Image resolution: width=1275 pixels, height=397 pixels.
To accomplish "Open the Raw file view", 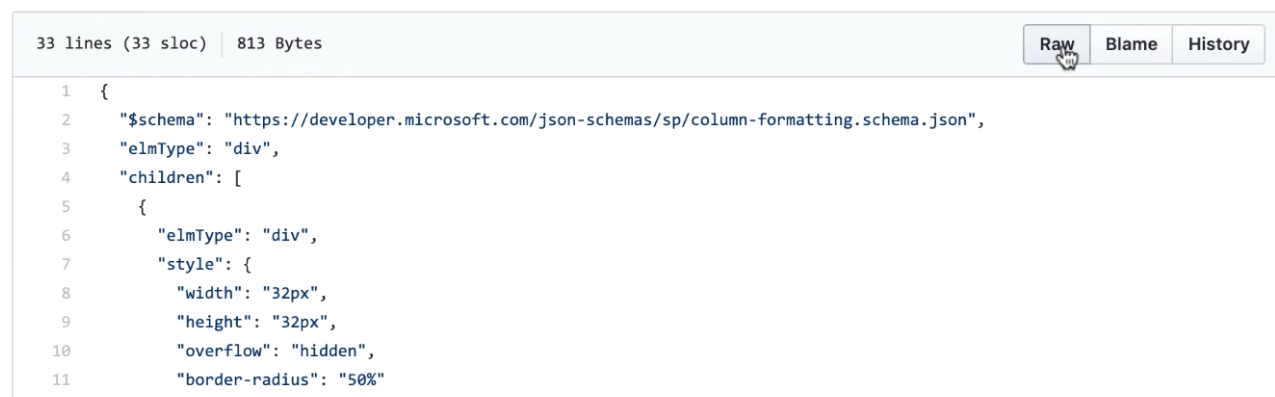I will click(x=1057, y=44).
